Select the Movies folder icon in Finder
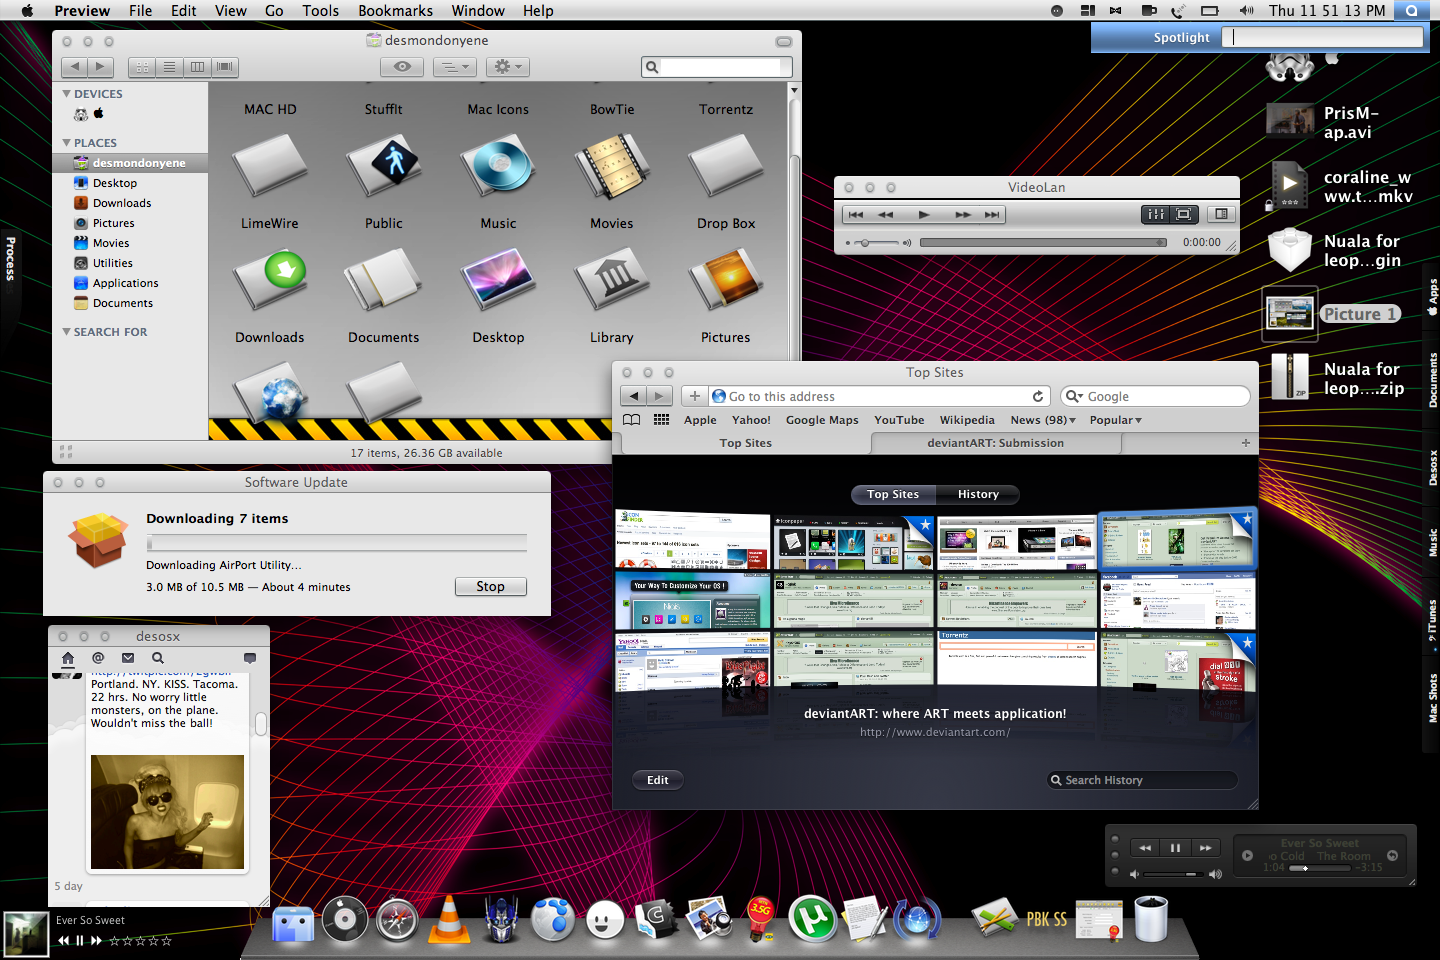1440x960 pixels. tap(612, 166)
